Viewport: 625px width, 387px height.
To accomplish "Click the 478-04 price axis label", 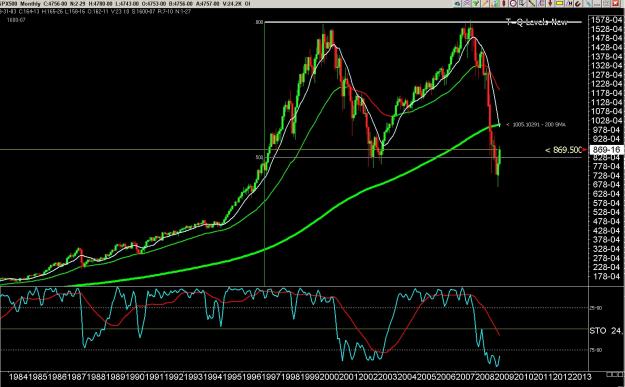I will coord(606,222).
